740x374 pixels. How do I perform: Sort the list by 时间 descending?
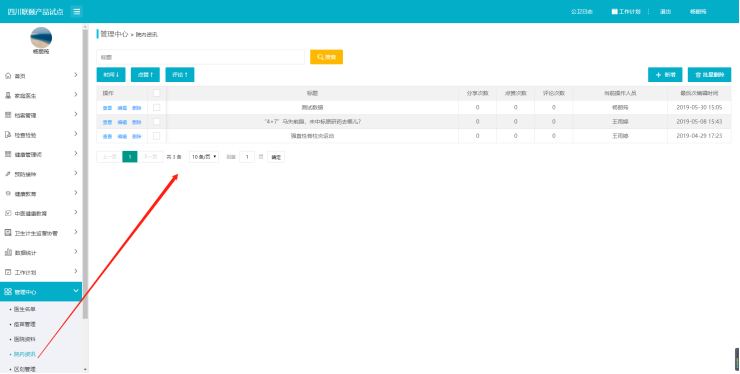coord(111,75)
